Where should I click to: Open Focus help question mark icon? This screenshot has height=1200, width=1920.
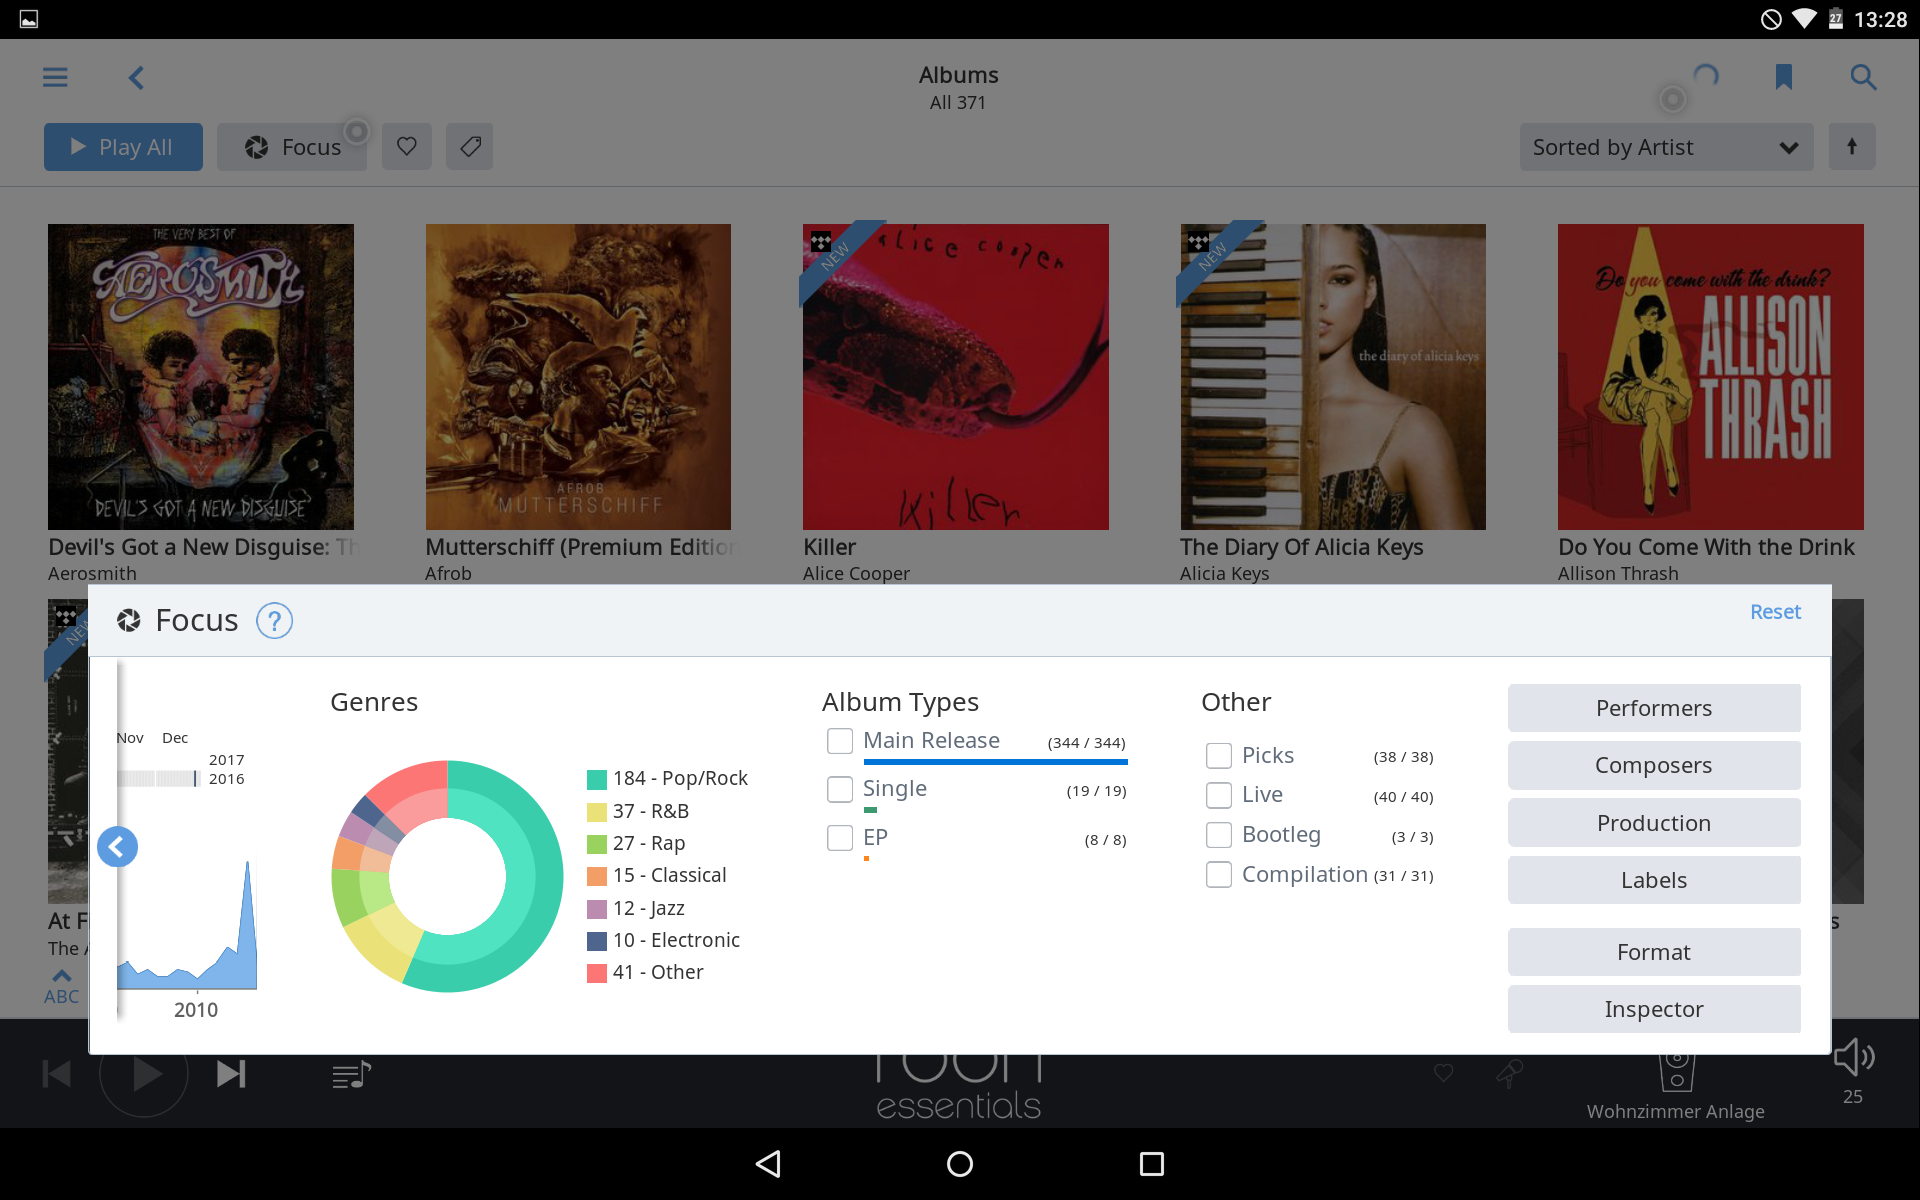(x=274, y=621)
